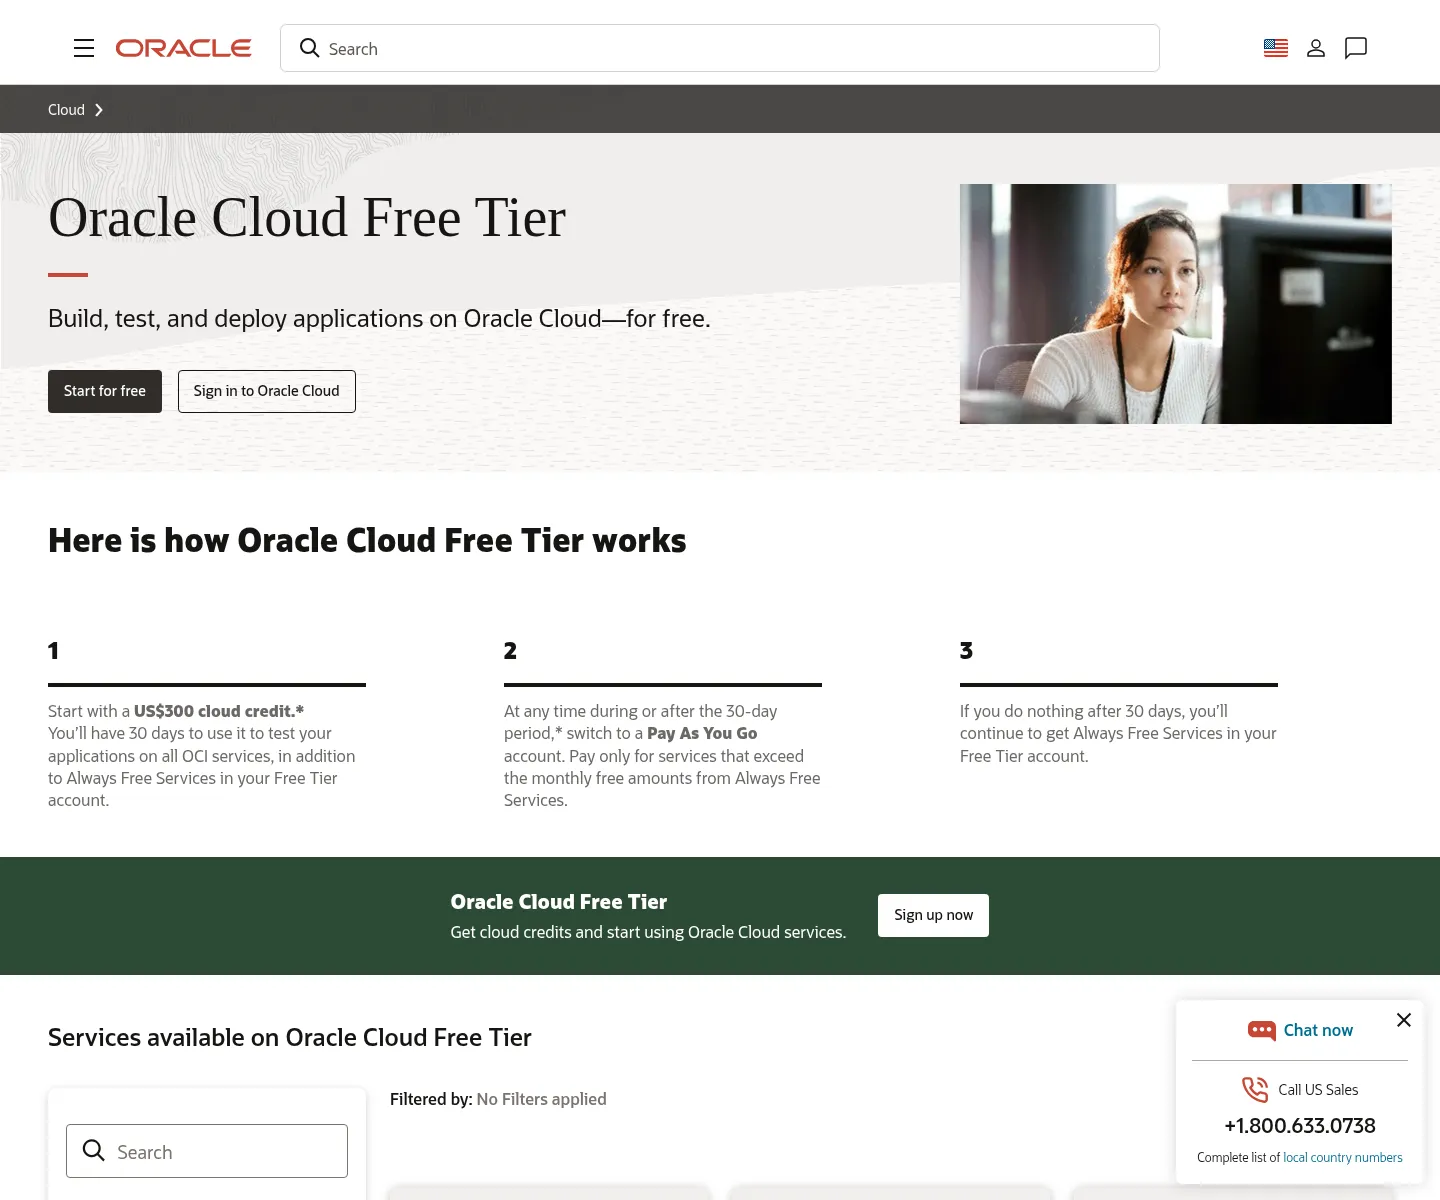Click the 'Build, test, and deploy applications' tagline
The width and height of the screenshot is (1440, 1200).
[x=379, y=318]
